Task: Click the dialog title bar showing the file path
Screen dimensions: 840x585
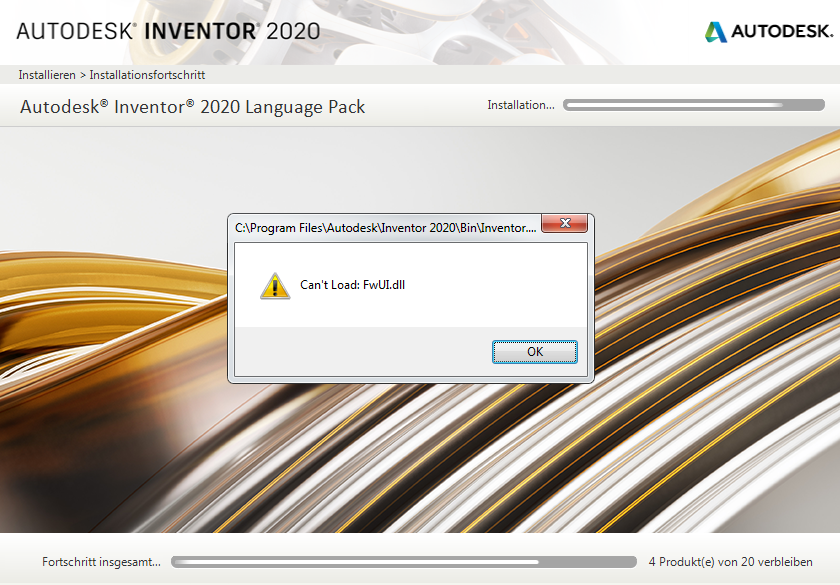Action: (x=380, y=225)
